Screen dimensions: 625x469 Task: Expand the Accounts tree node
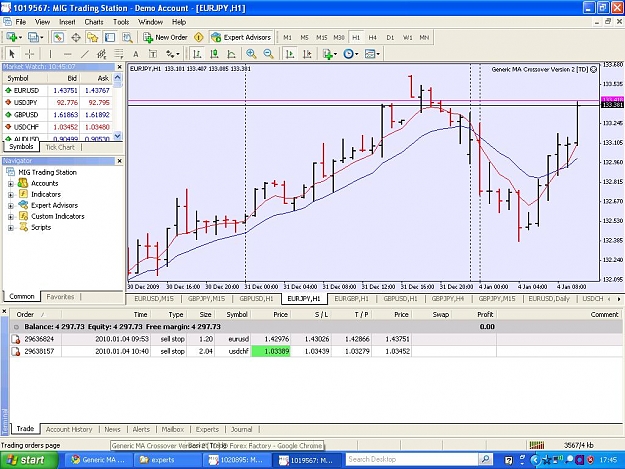[11, 184]
